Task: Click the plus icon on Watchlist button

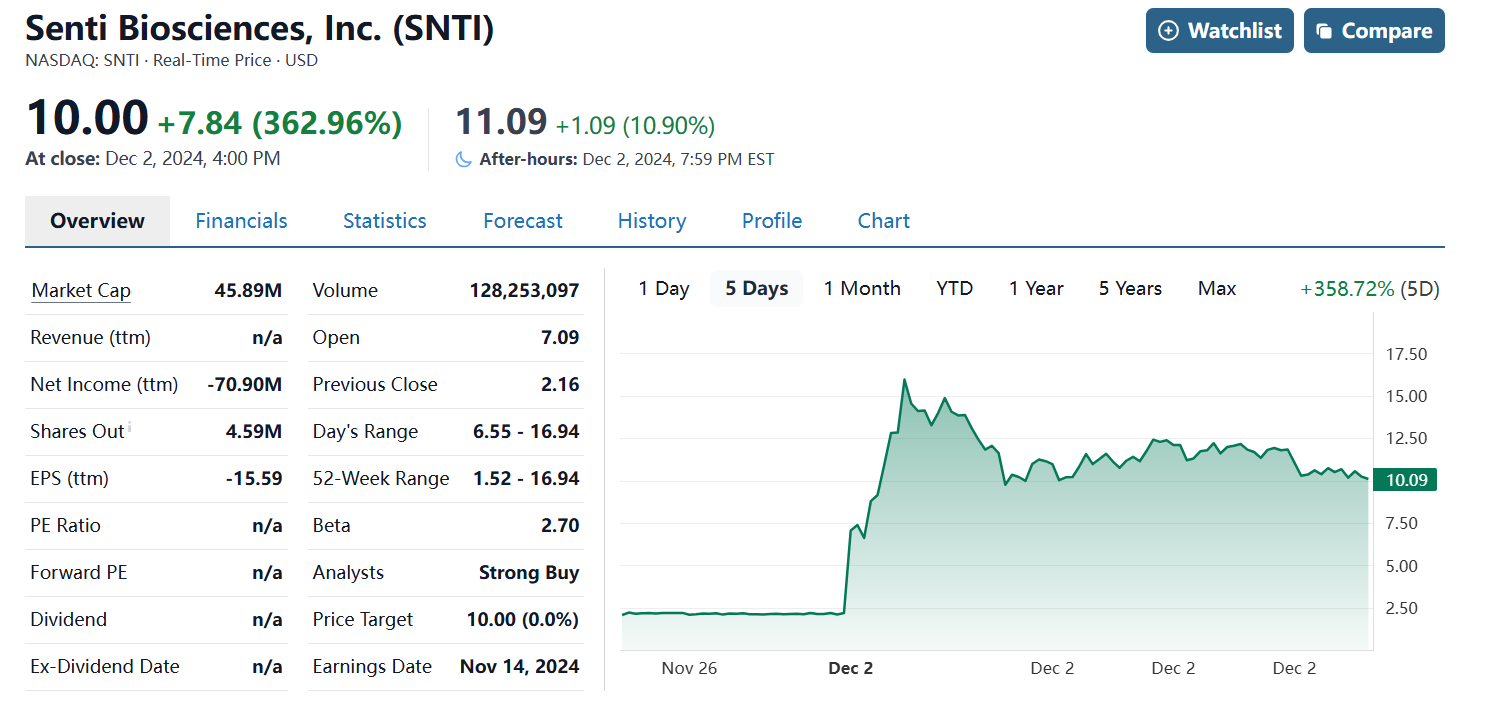Action: click(x=1168, y=31)
